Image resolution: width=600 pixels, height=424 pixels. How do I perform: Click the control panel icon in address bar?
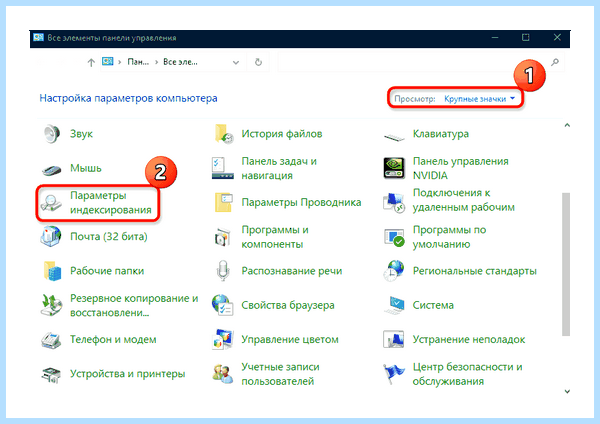click(108, 61)
